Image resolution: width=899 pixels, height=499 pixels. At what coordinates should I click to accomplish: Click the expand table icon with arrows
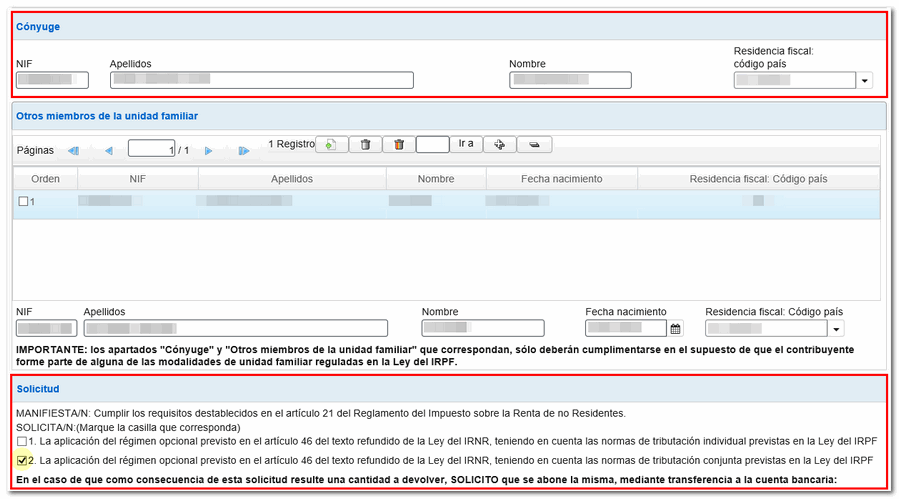[x=499, y=145]
